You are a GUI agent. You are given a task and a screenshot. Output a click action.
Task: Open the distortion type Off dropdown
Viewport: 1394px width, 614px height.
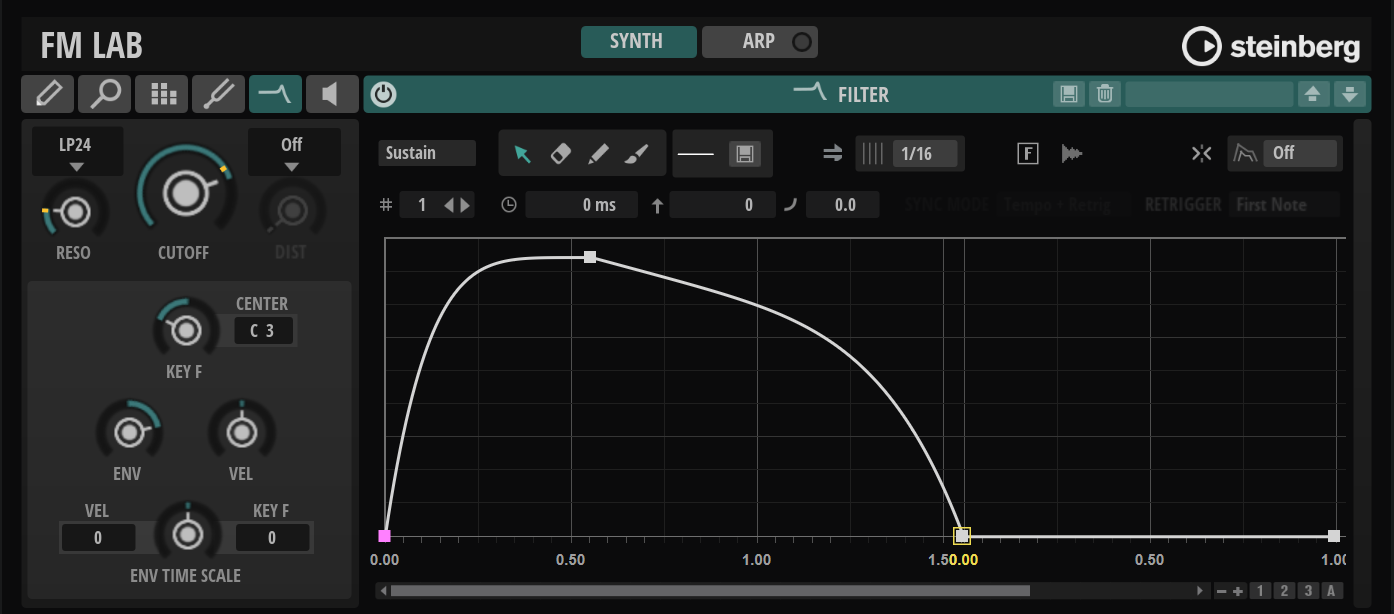(293, 152)
